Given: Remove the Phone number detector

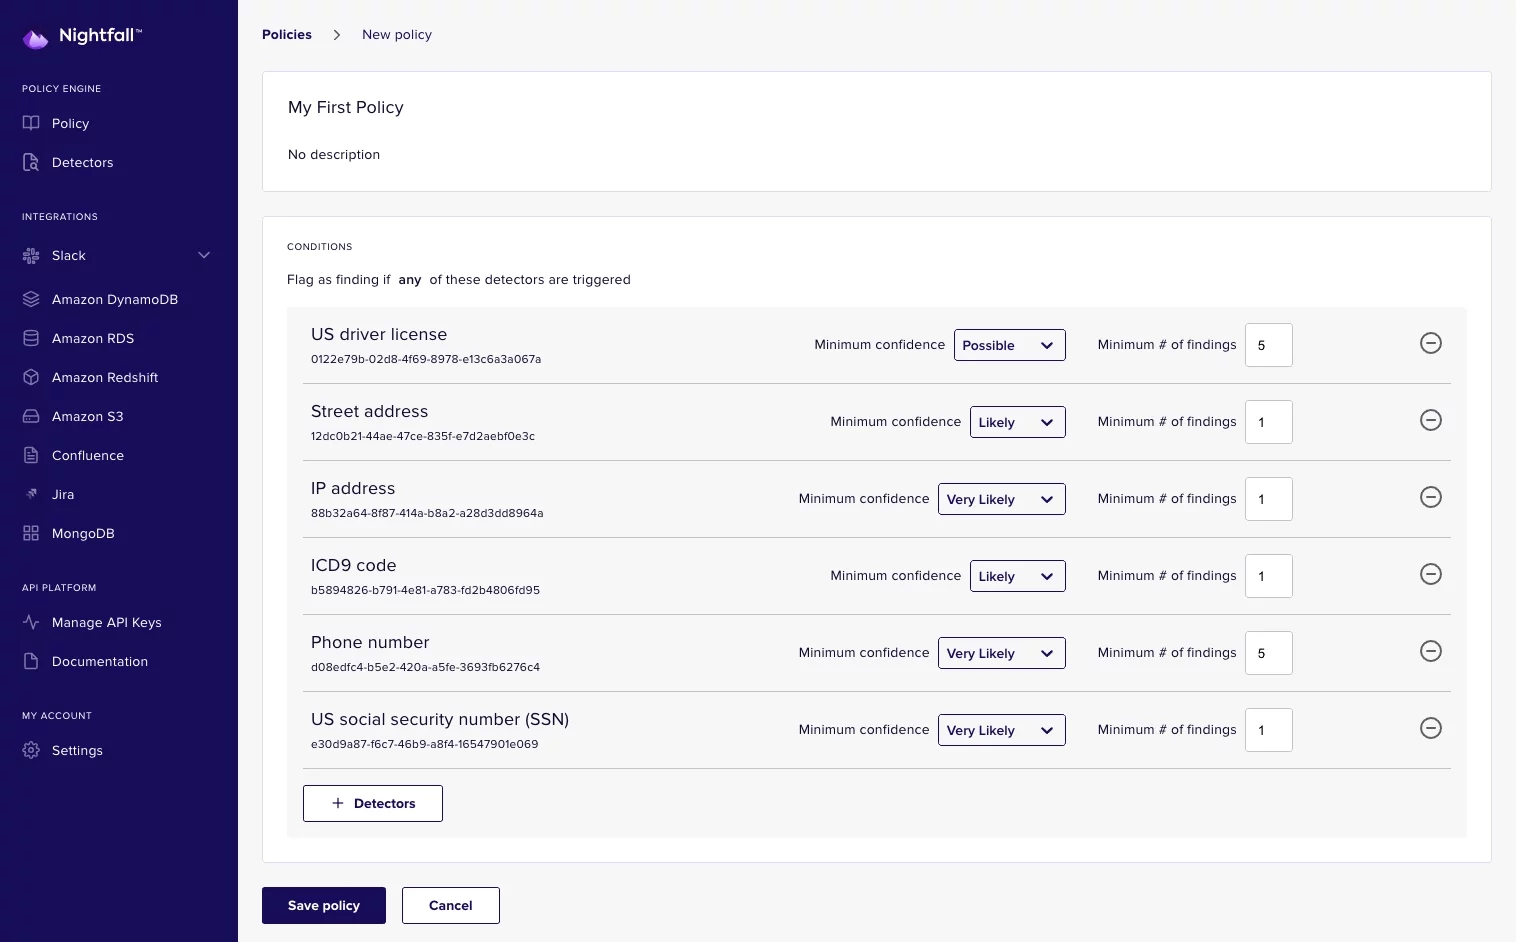Looking at the screenshot, I should pyautogui.click(x=1430, y=651).
